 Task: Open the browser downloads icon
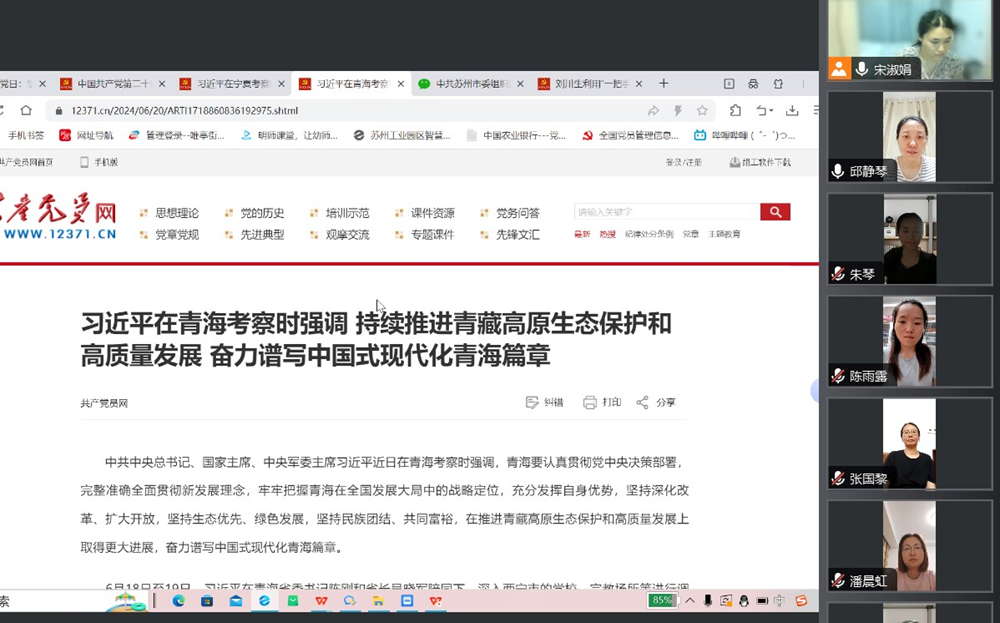792,110
